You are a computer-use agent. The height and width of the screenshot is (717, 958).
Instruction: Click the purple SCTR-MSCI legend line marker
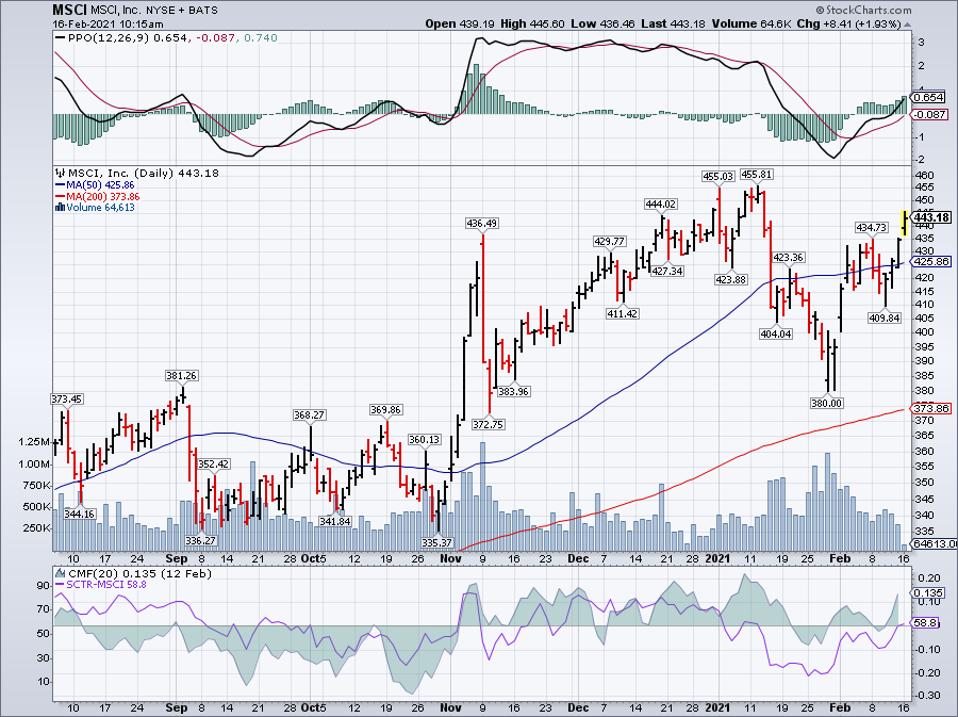(x=60, y=585)
